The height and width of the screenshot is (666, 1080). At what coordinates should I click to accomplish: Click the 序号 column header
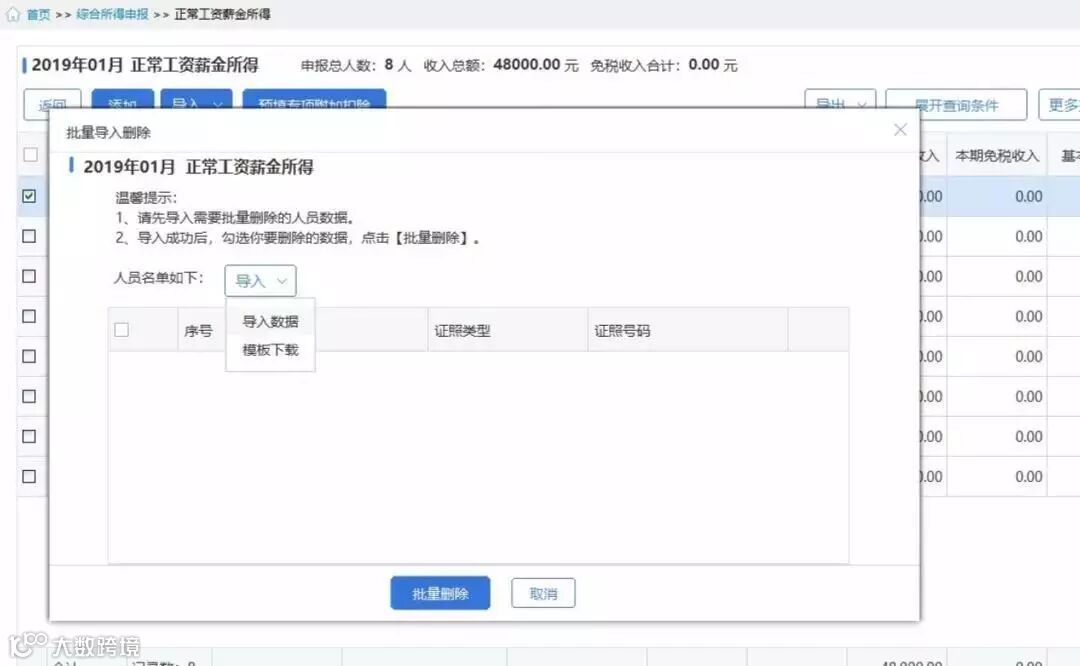point(198,331)
